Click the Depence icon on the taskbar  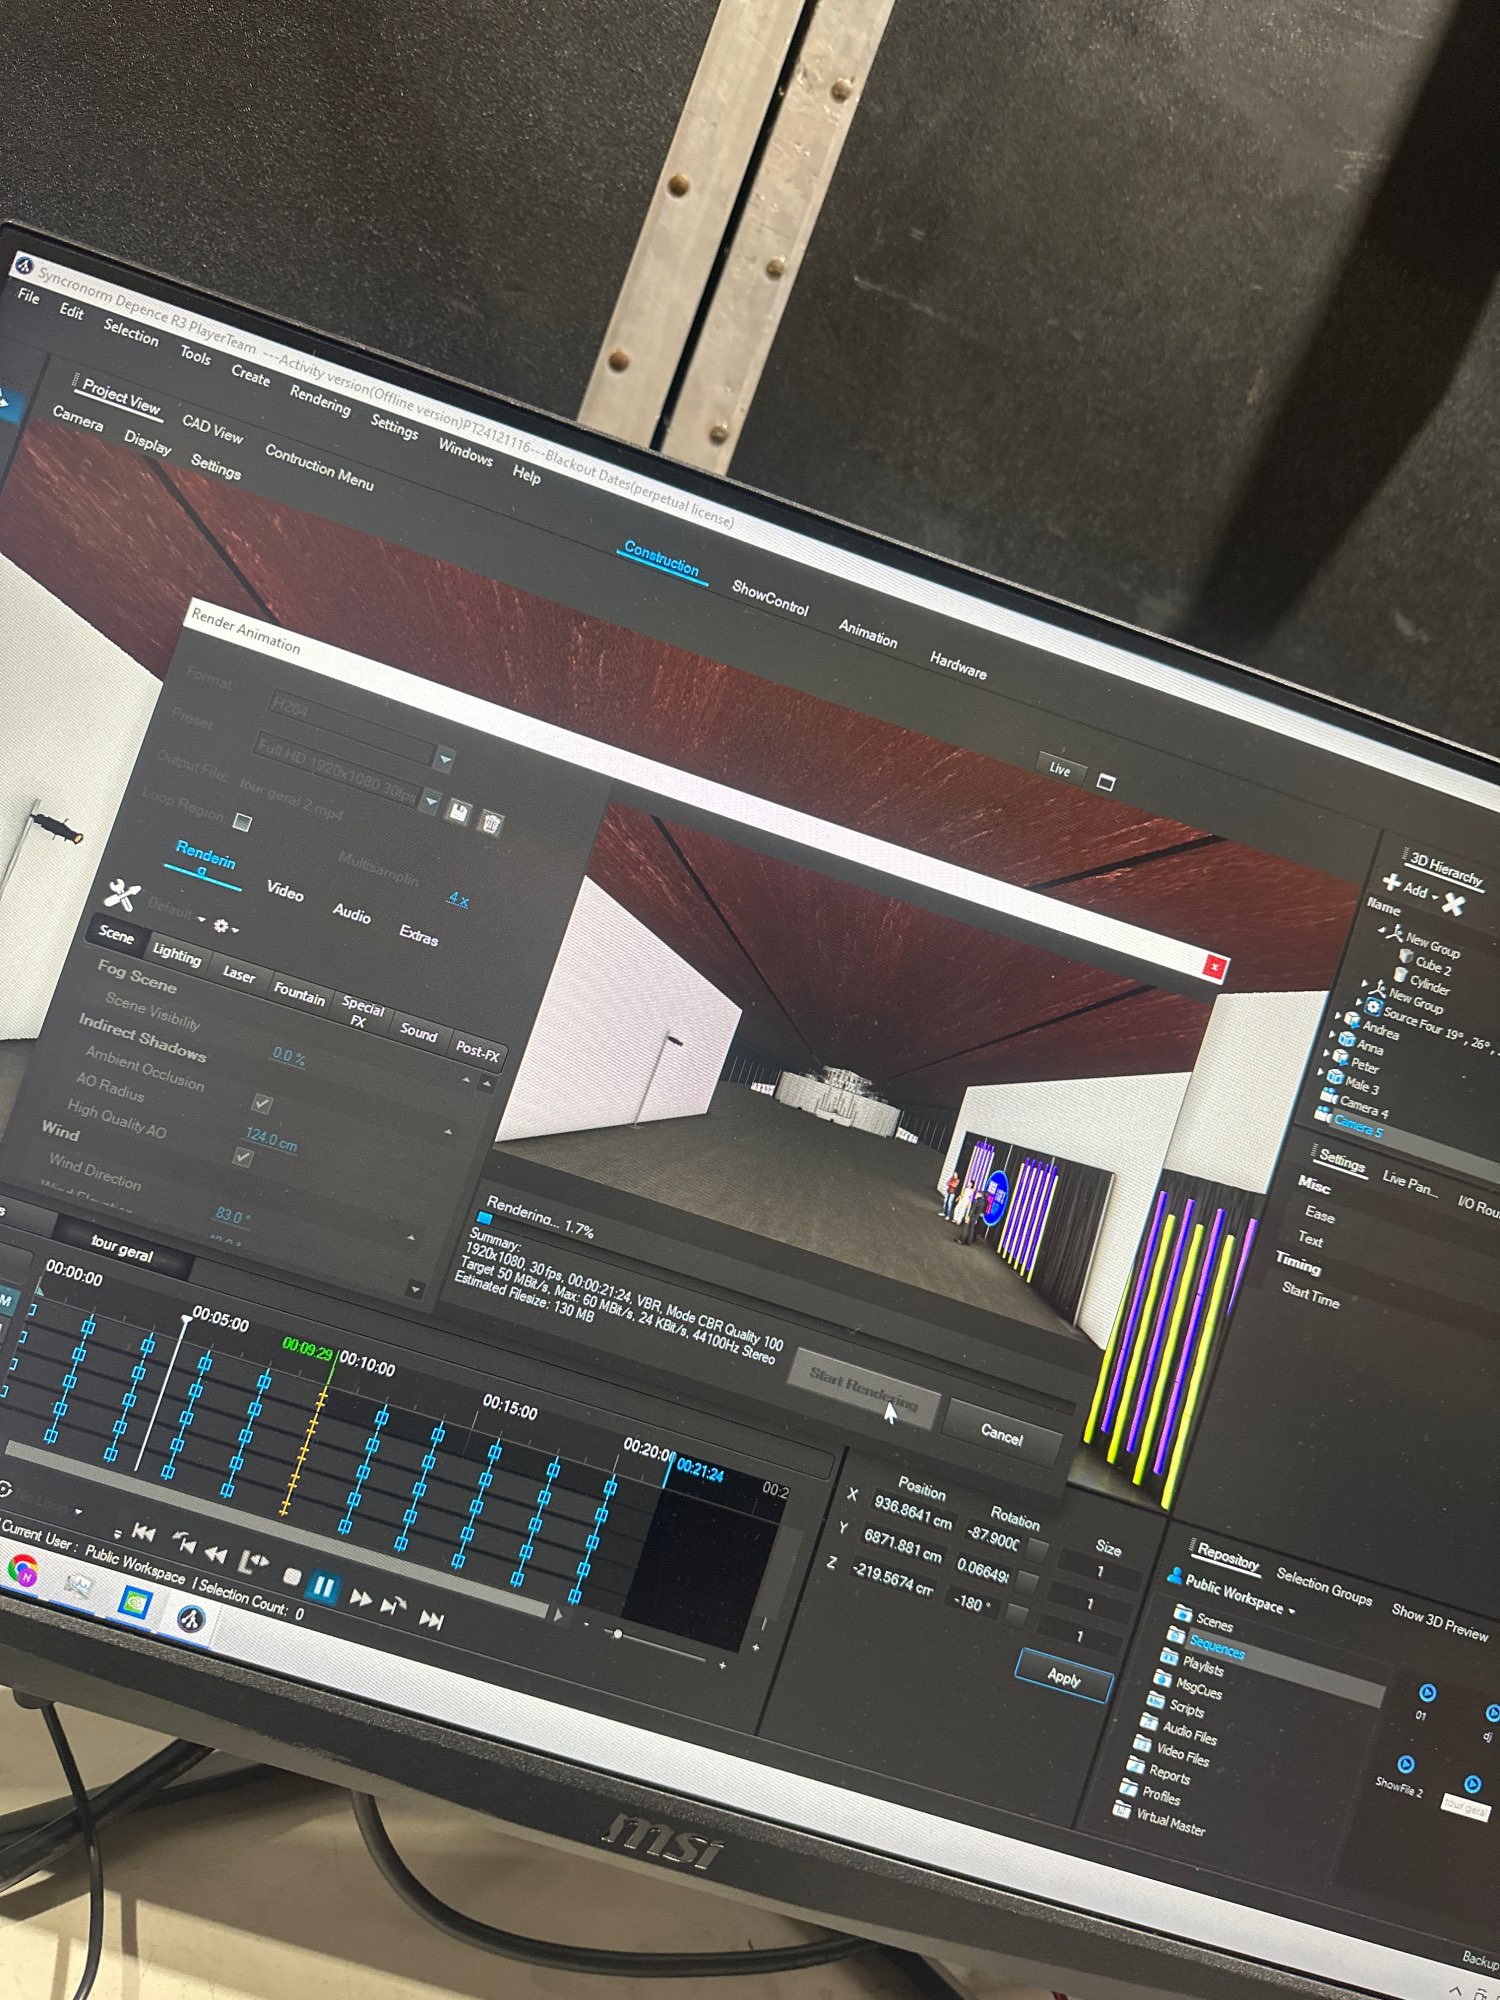tap(191, 1618)
